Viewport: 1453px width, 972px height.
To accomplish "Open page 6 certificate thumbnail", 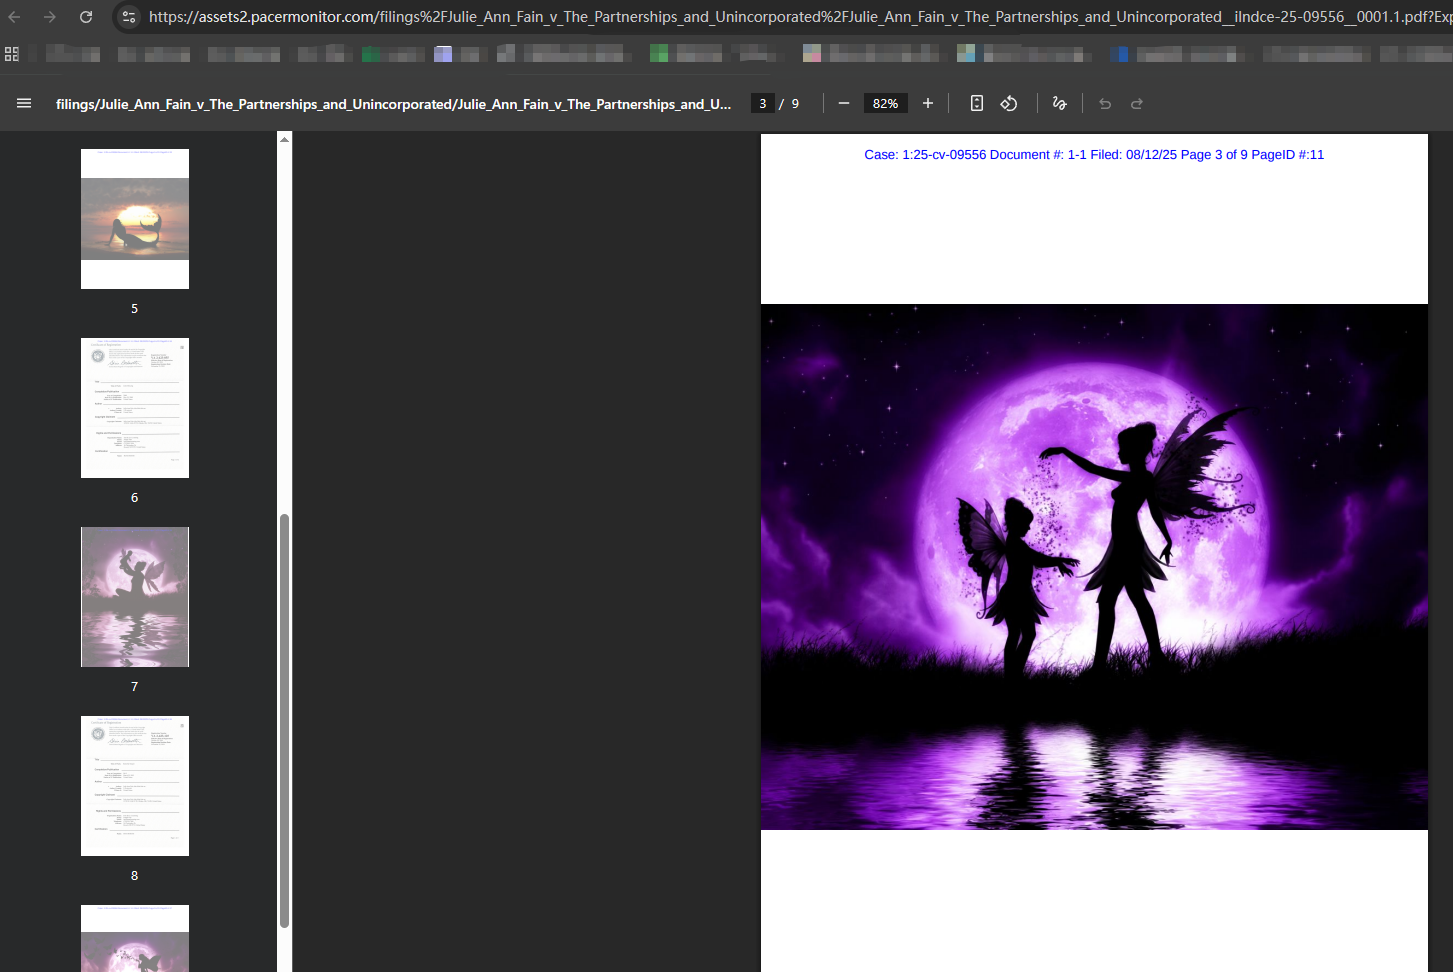I will click(x=135, y=408).
